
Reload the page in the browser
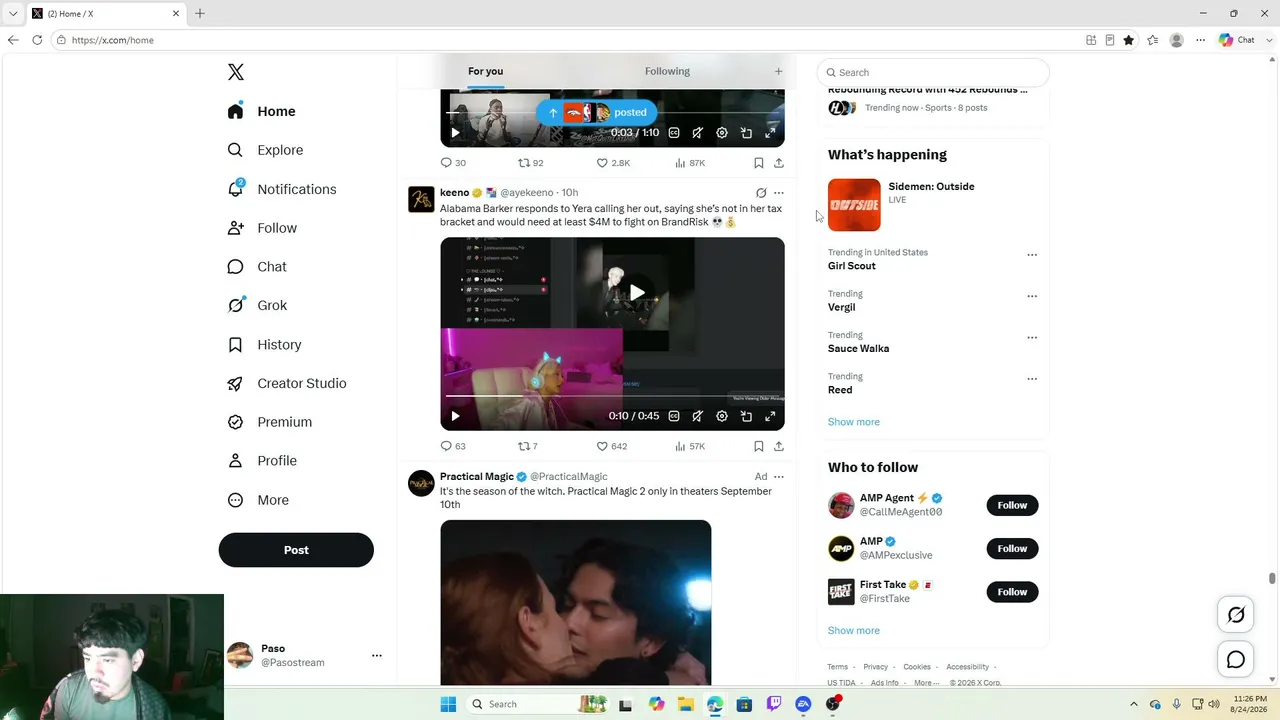tap(37, 40)
